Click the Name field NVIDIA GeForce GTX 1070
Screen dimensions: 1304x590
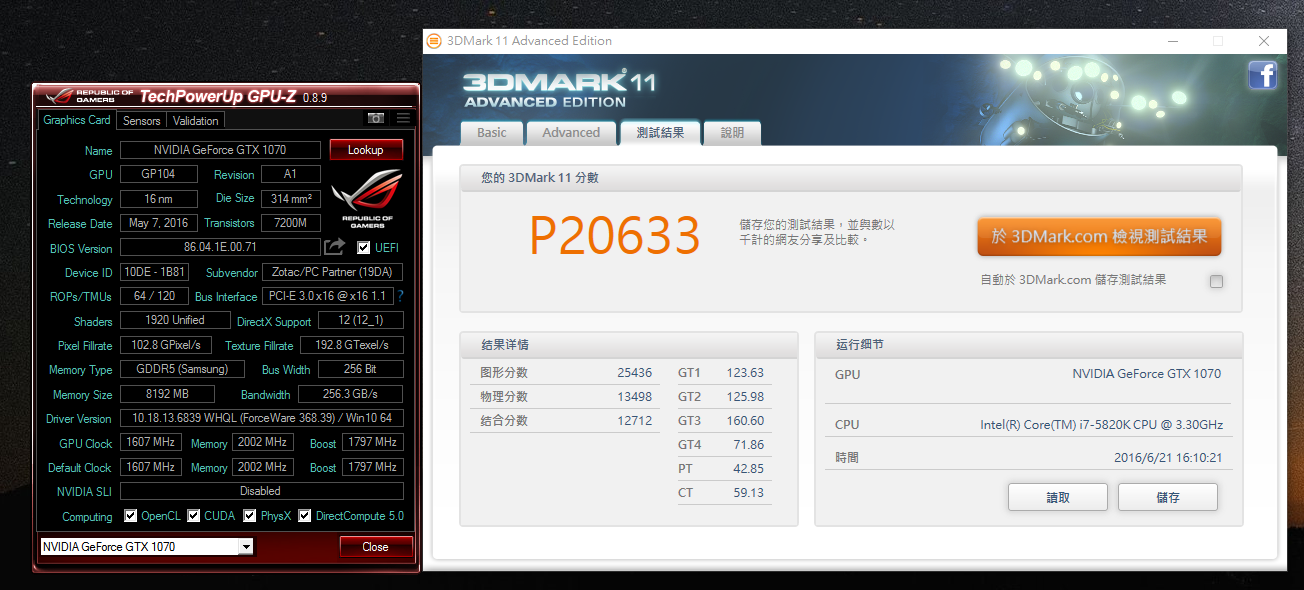click(220, 150)
